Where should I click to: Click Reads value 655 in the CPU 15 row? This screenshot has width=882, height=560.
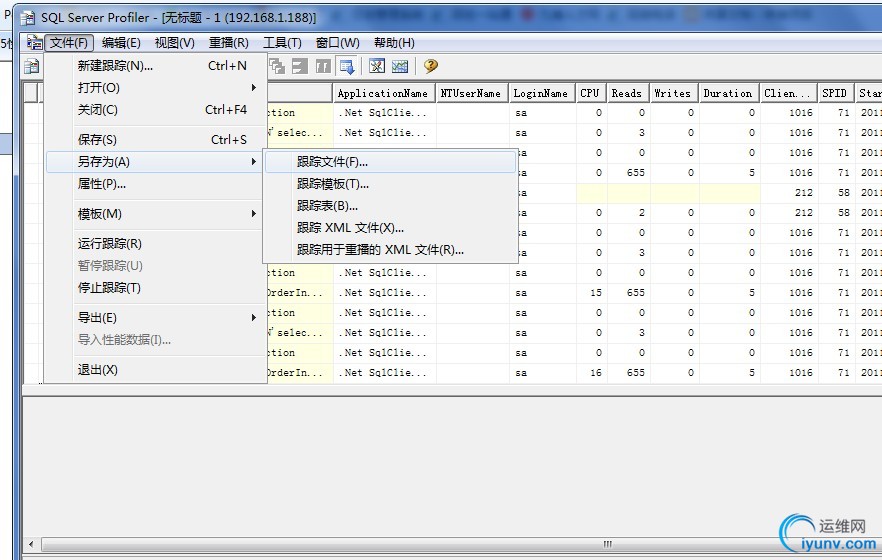tap(628, 293)
